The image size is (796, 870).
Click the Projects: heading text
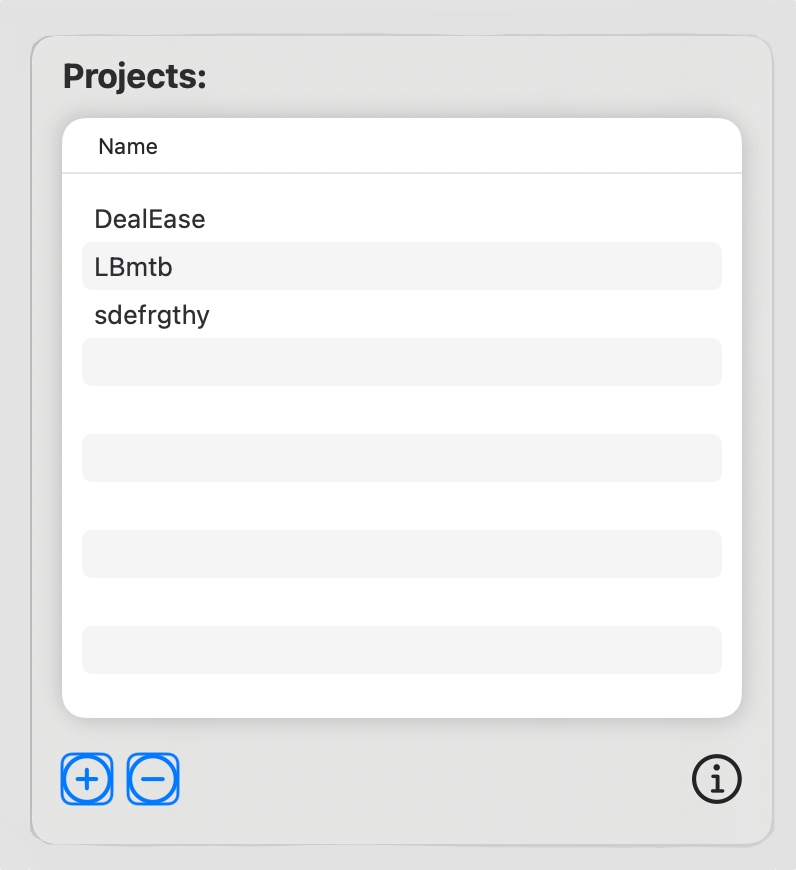pos(134,77)
